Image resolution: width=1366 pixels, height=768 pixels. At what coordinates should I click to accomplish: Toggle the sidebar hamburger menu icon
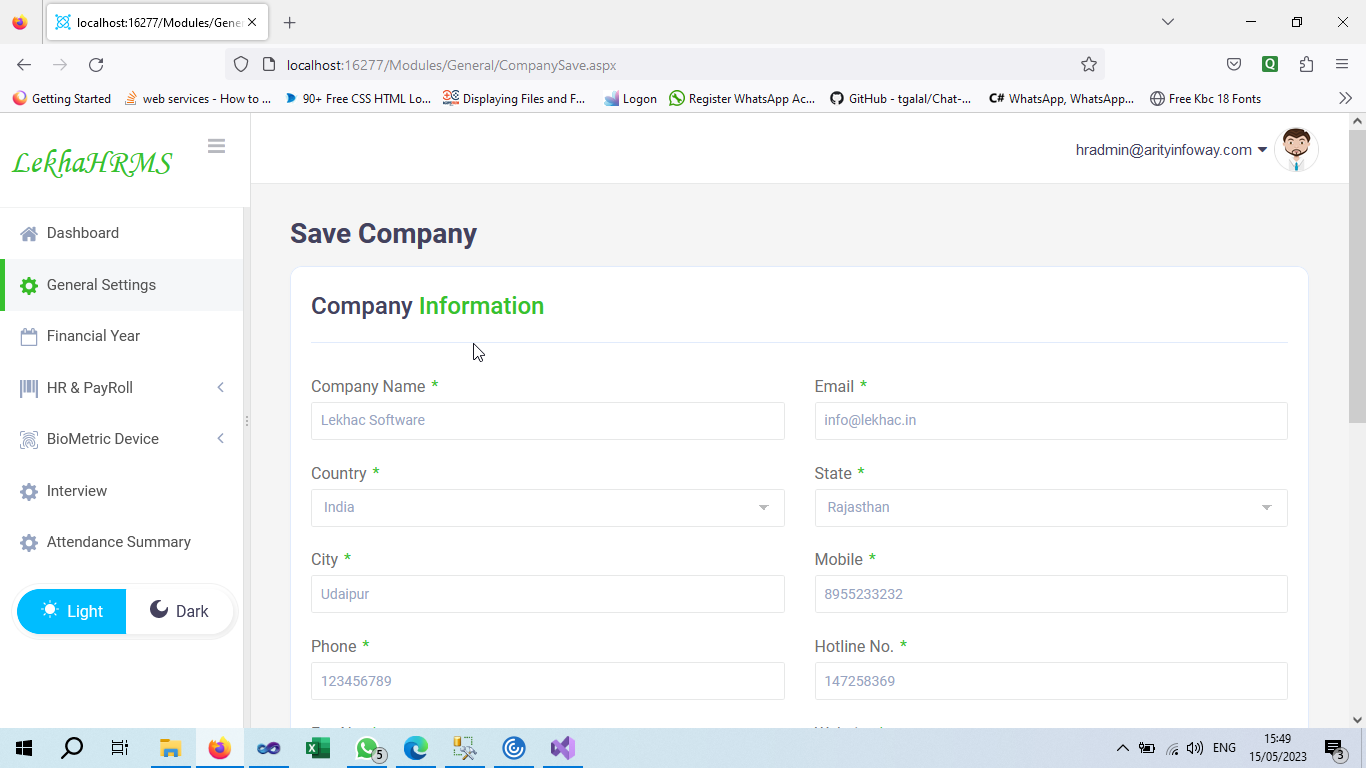click(x=216, y=146)
